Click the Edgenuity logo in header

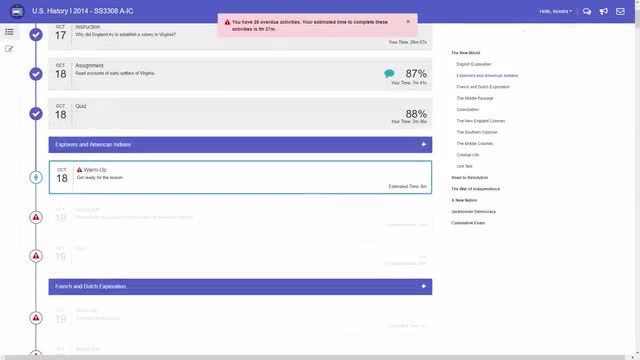[x=17, y=11]
